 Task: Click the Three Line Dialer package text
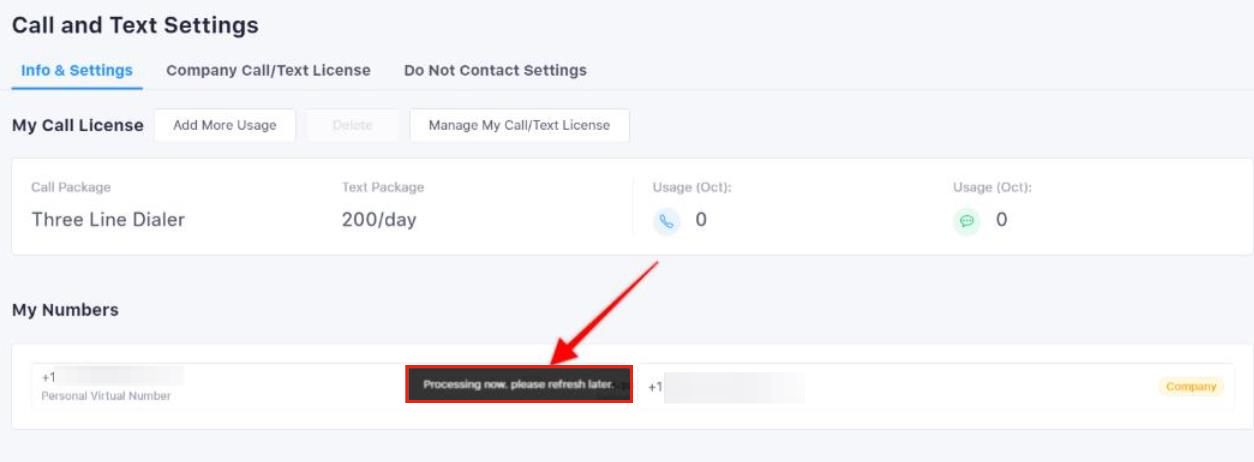point(108,220)
